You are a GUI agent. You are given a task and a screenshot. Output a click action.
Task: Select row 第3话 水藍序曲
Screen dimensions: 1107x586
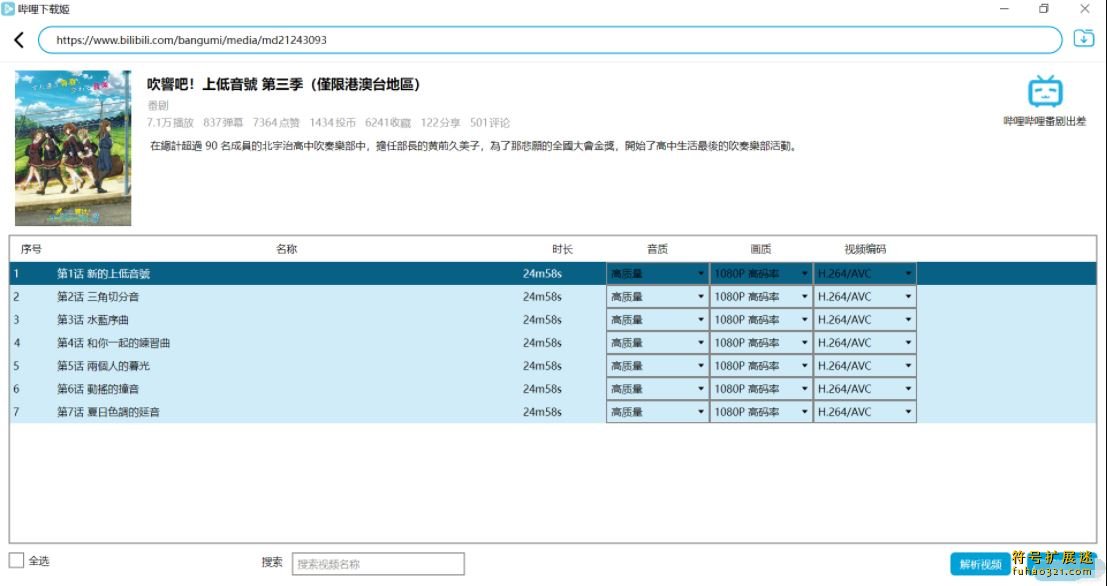553,320
